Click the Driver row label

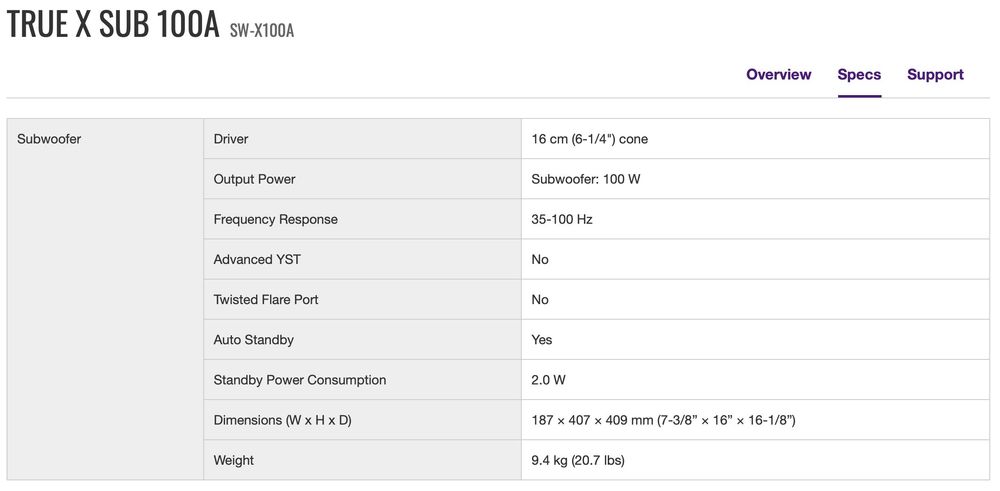231,139
